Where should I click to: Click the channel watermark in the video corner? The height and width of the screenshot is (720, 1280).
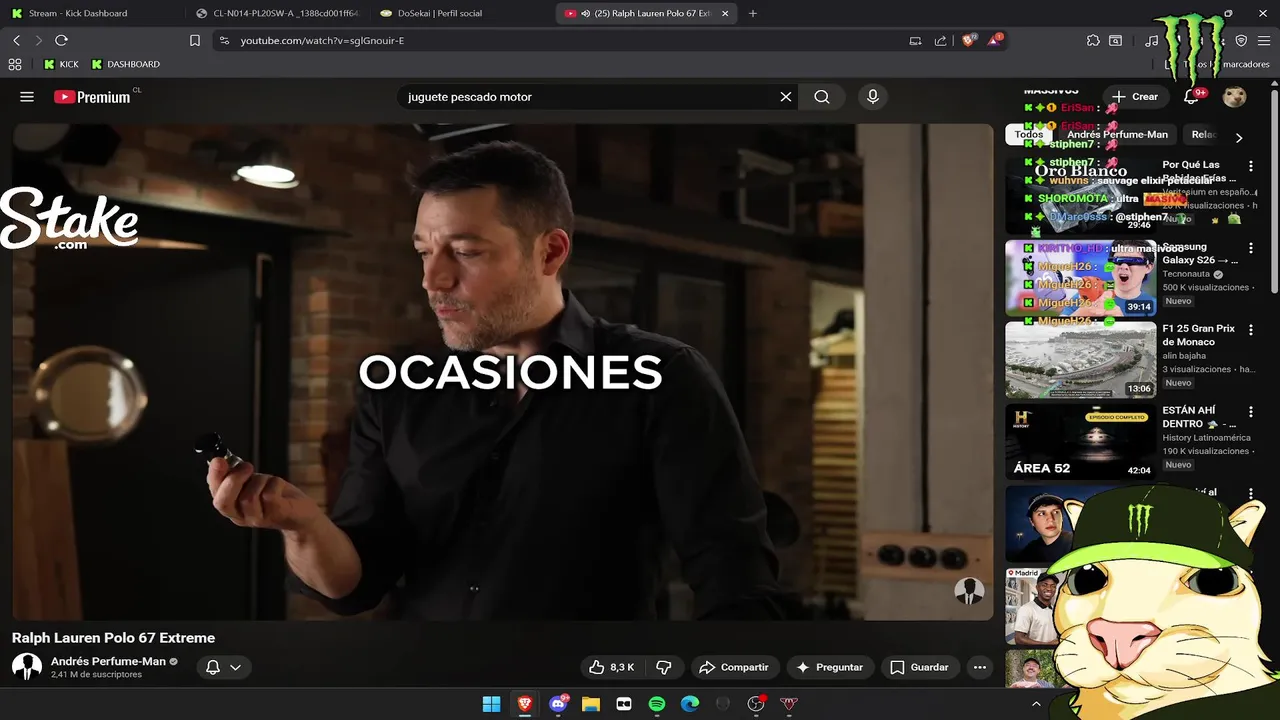point(969,591)
